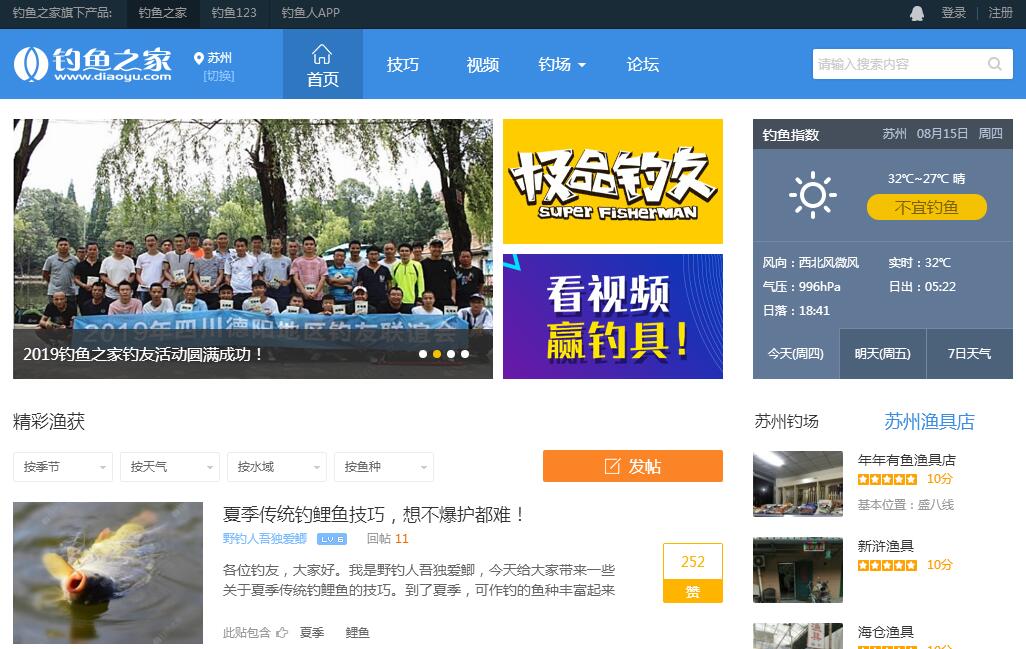This screenshot has height=649, width=1026.
Task: Click the 不宜钓鱼 fishing index button
Action: click(x=927, y=207)
